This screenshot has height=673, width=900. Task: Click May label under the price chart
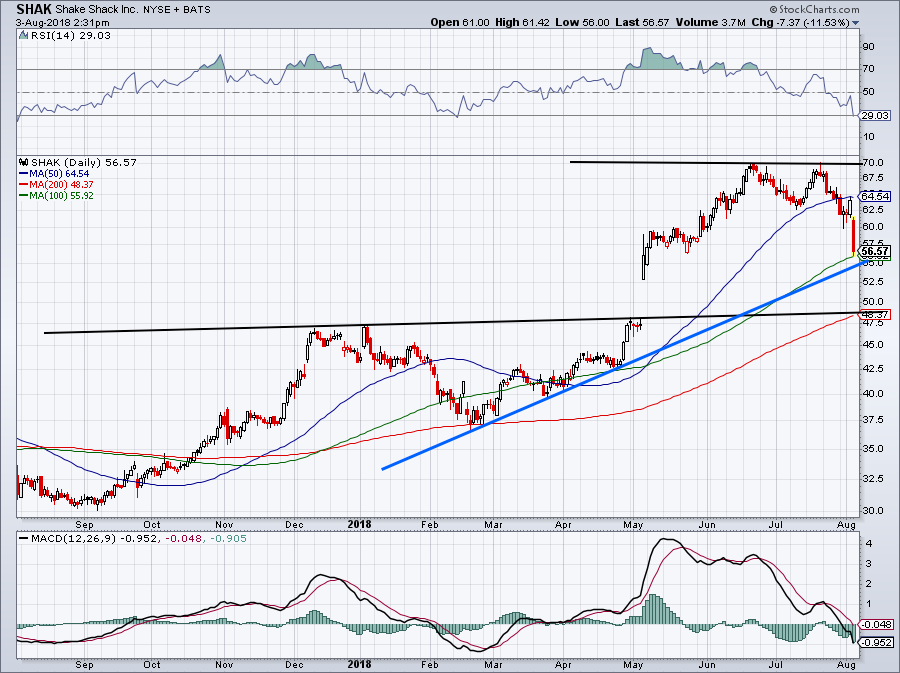(633, 525)
